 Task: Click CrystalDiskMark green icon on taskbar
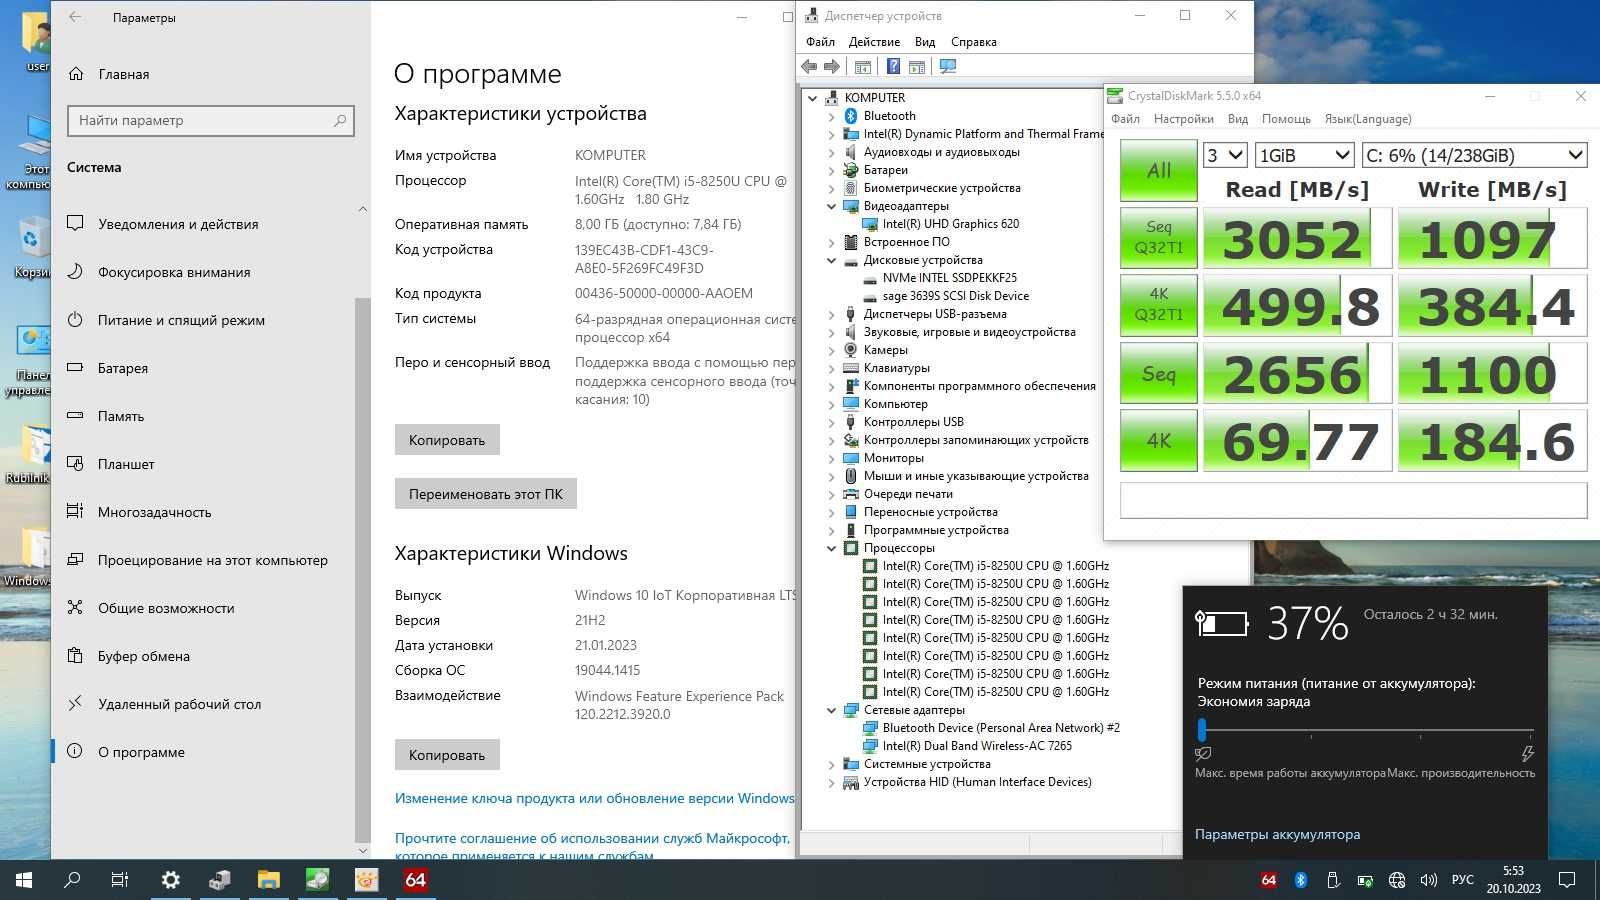point(317,880)
